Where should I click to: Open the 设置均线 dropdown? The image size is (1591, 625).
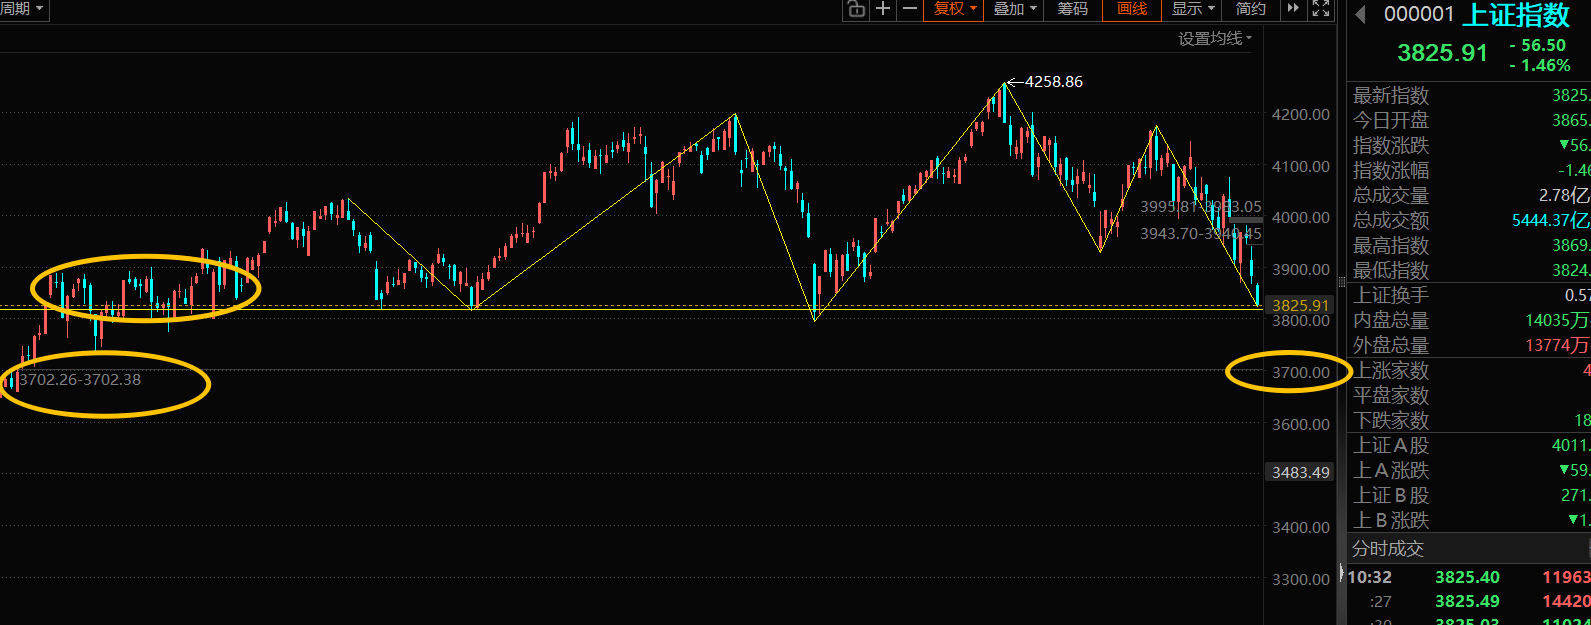(1214, 39)
